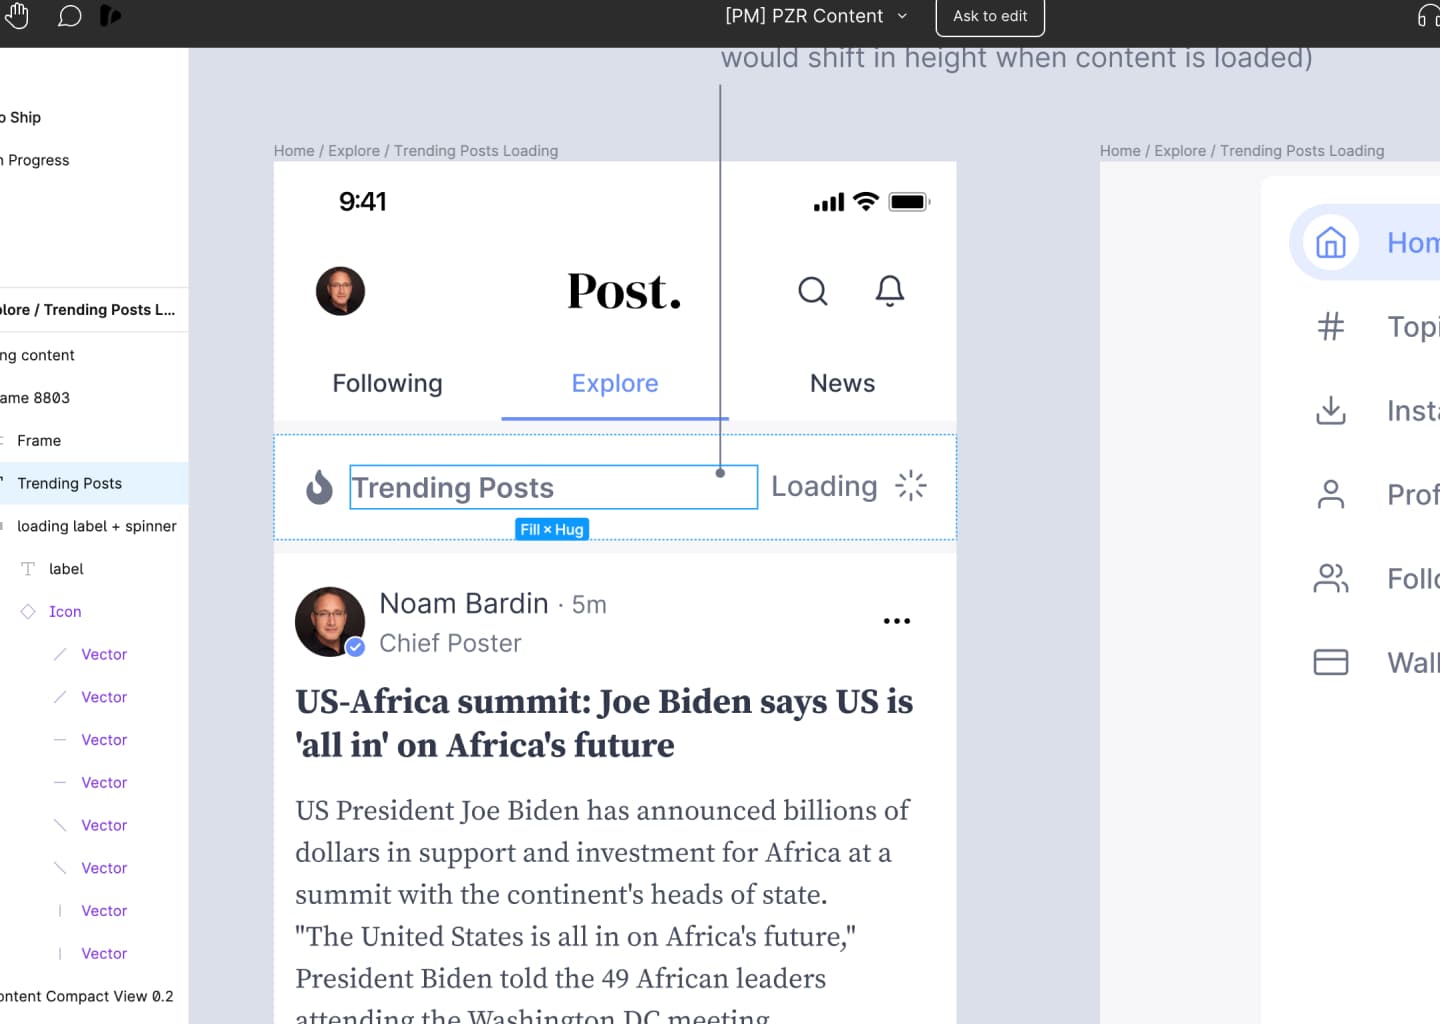This screenshot has height=1024, width=1440.
Task: Switch to the Following tab
Action: coord(387,384)
